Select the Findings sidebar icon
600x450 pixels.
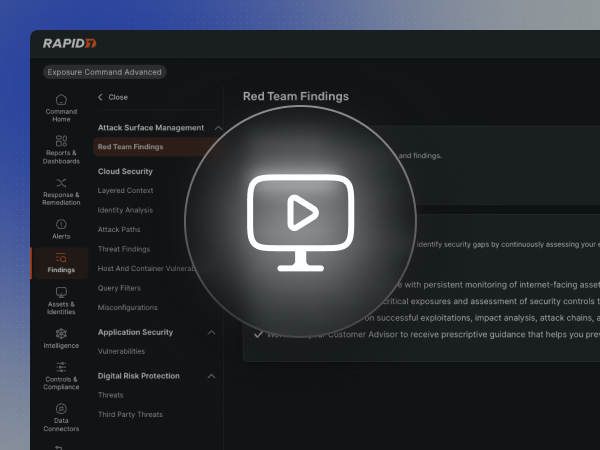[61, 264]
